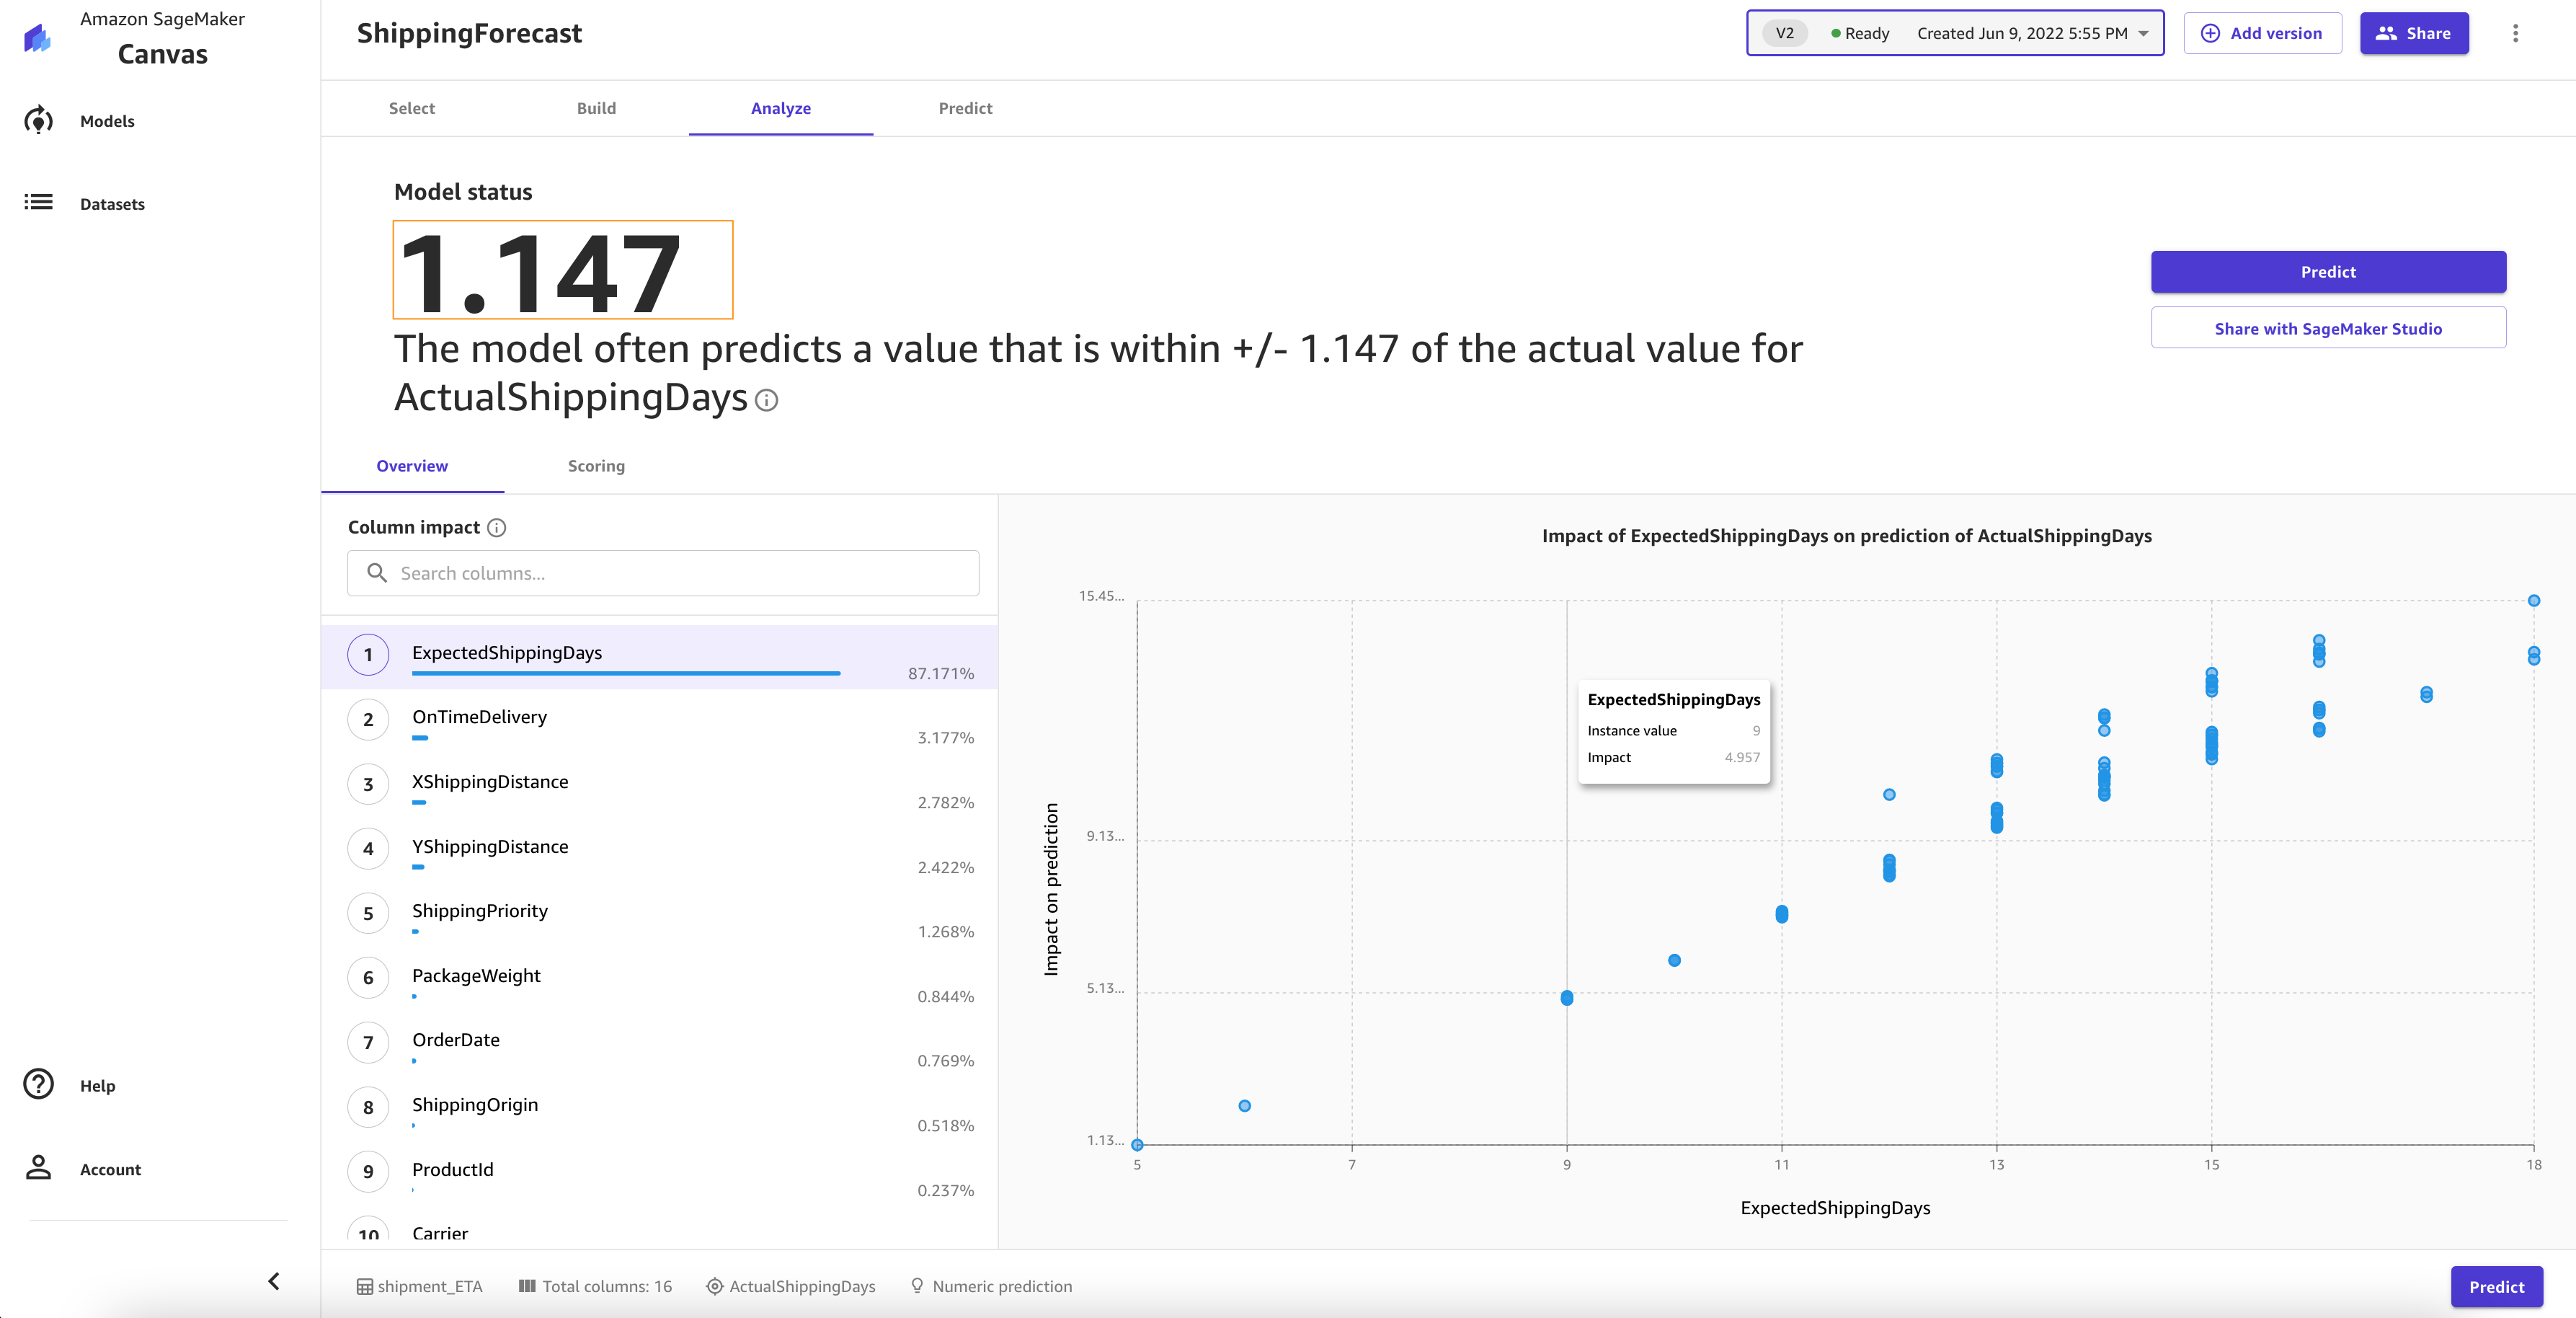Click the Add version button

pyautogui.click(x=2262, y=33)
